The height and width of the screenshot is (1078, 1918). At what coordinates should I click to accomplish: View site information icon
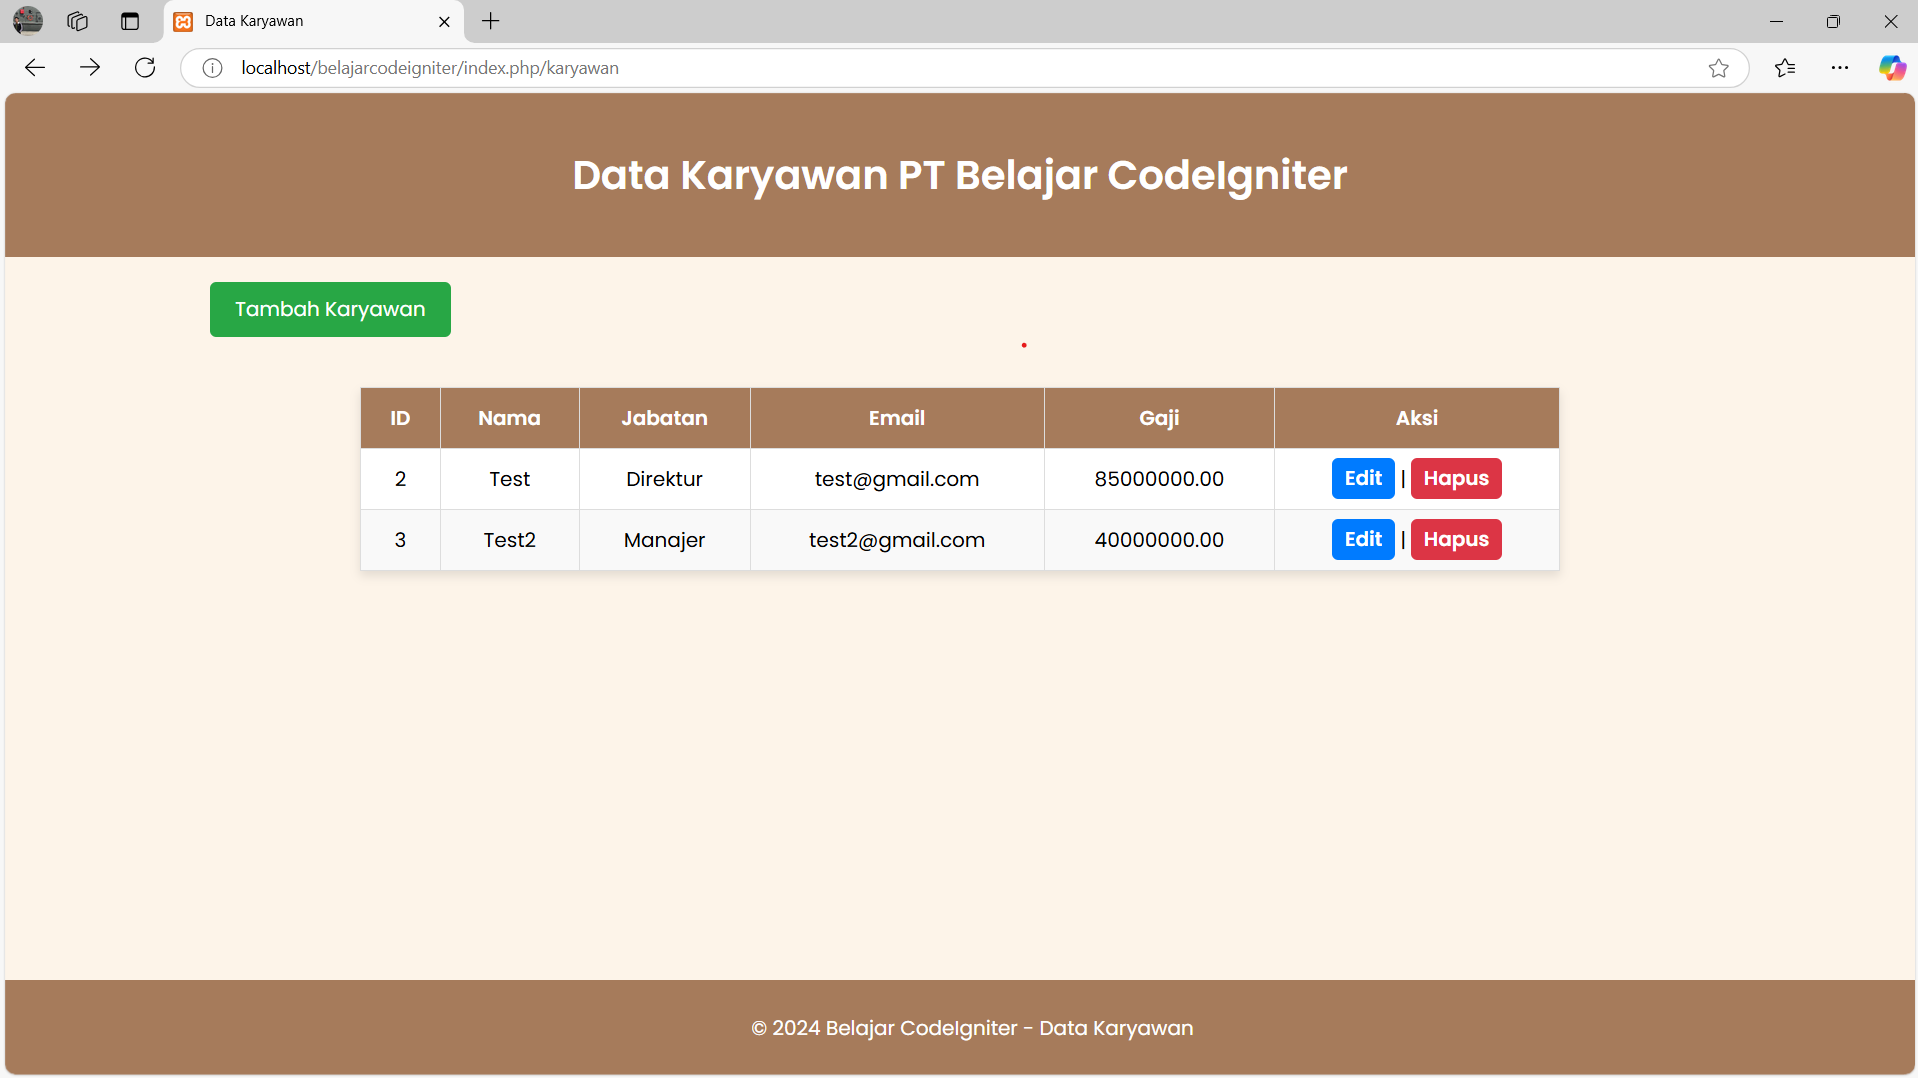click(212, 68)
